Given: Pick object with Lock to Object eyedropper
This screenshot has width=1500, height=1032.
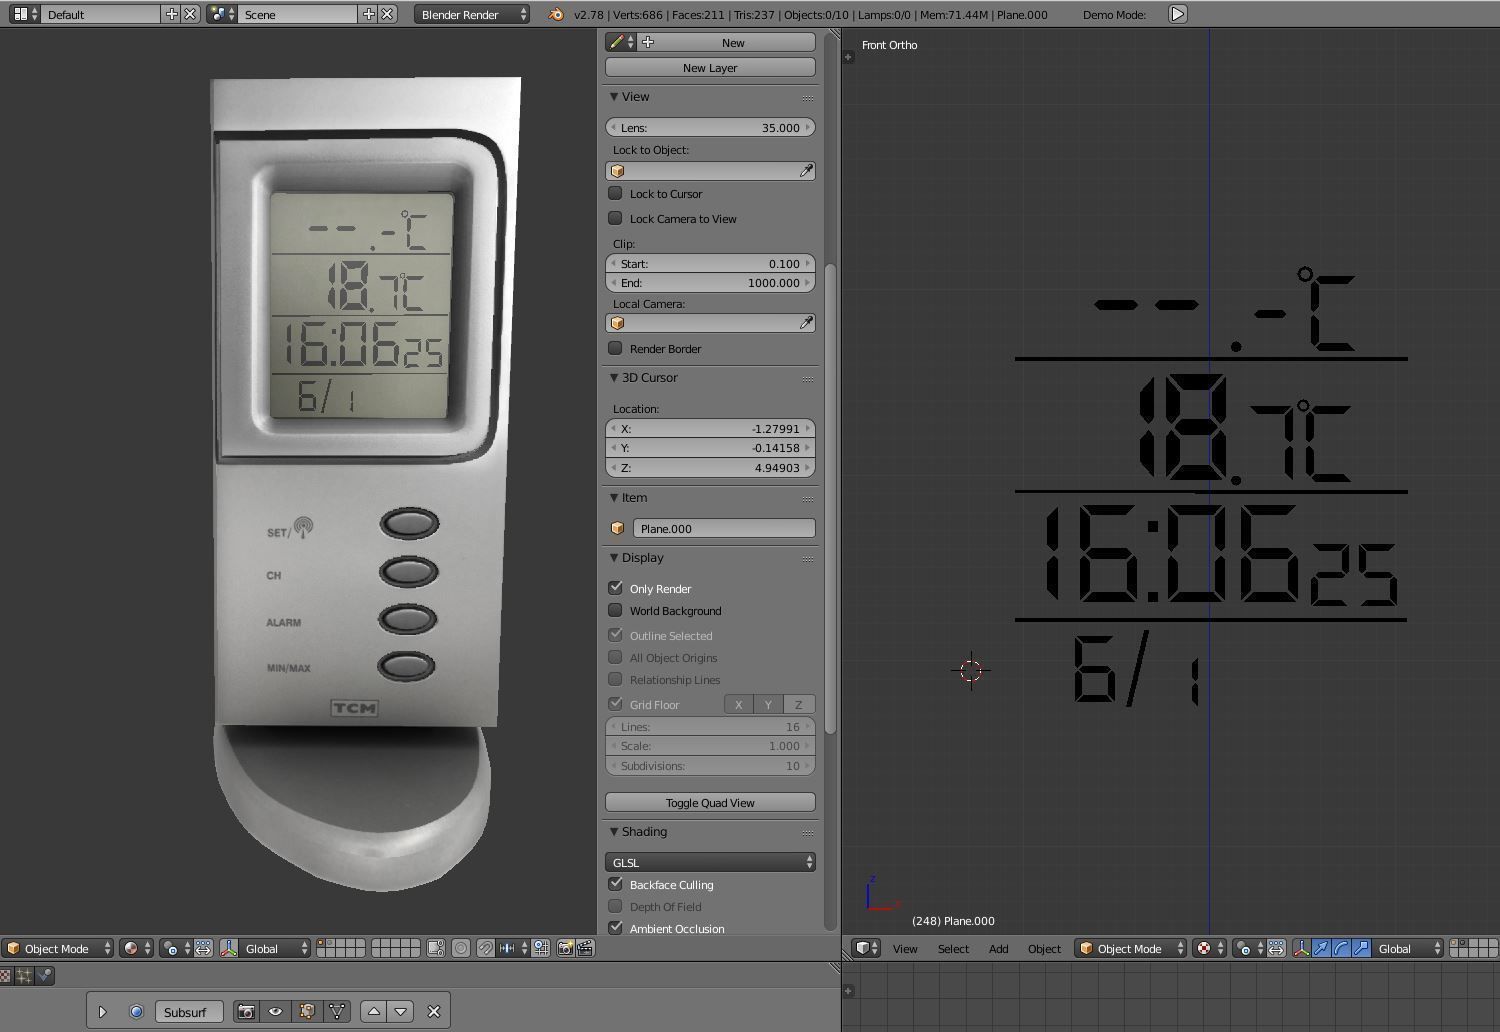Looking at the screenshot, I should pos(805,171).
